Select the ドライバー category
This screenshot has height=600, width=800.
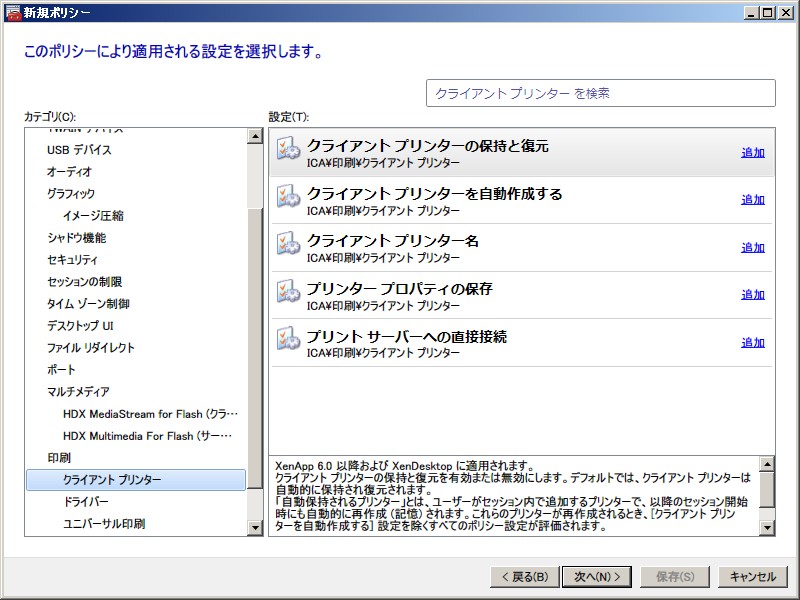pyautogui.click(x=85, y=502)
